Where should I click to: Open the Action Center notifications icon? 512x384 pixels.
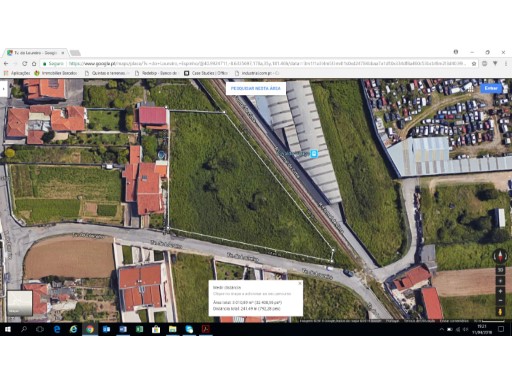coord(501,329)
